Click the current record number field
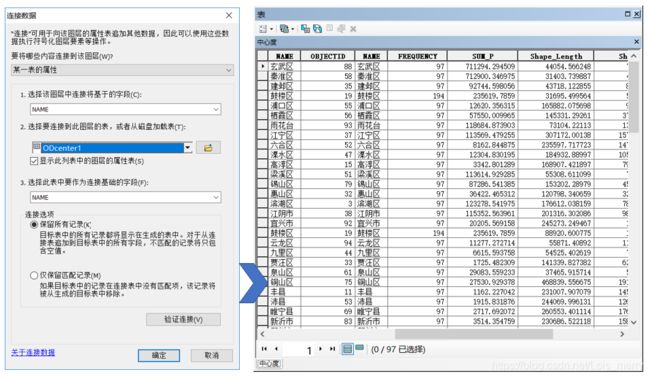The image size is (650, 378). point(299,350)
